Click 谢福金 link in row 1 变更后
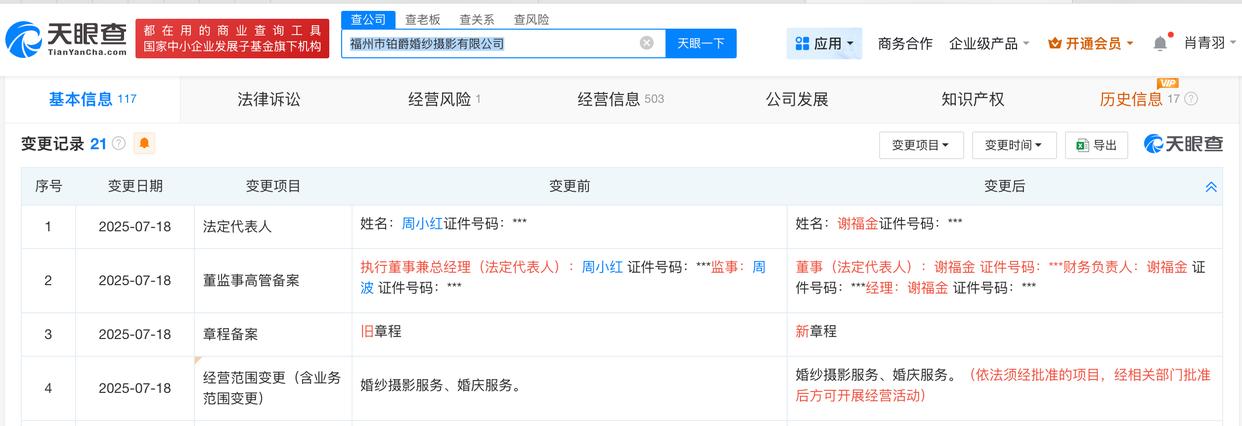The width and height of the screenshot is (1242, 426). (858, 224)
